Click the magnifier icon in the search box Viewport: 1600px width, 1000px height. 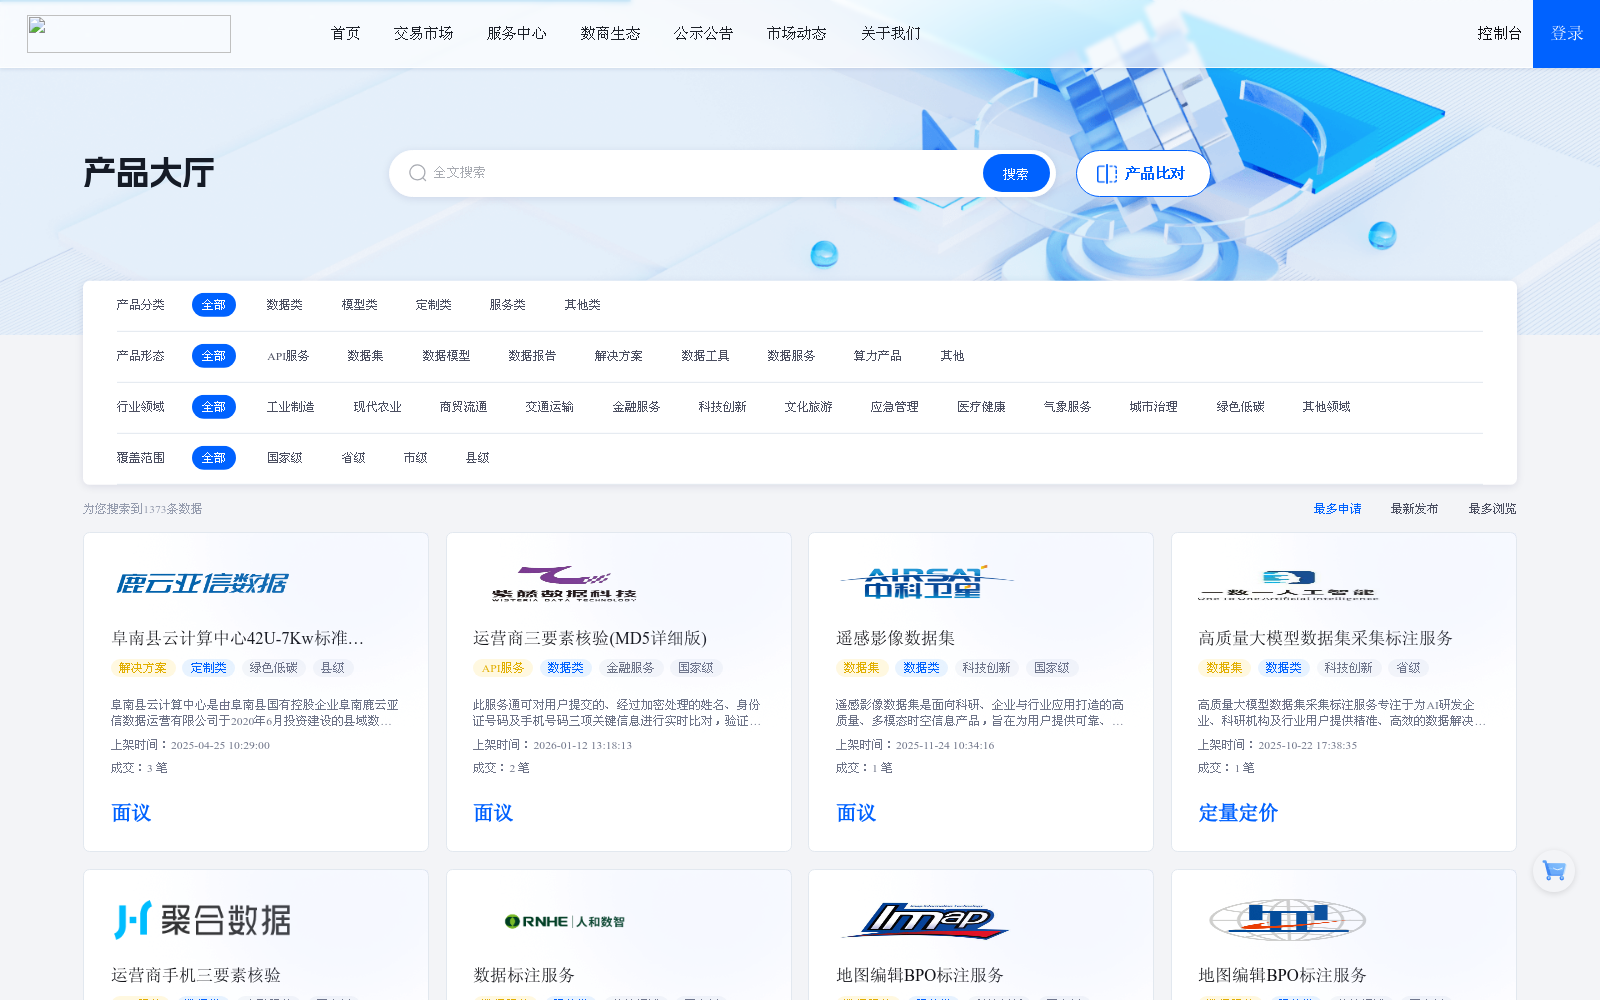pyautogui.click(x=418, y=173)
